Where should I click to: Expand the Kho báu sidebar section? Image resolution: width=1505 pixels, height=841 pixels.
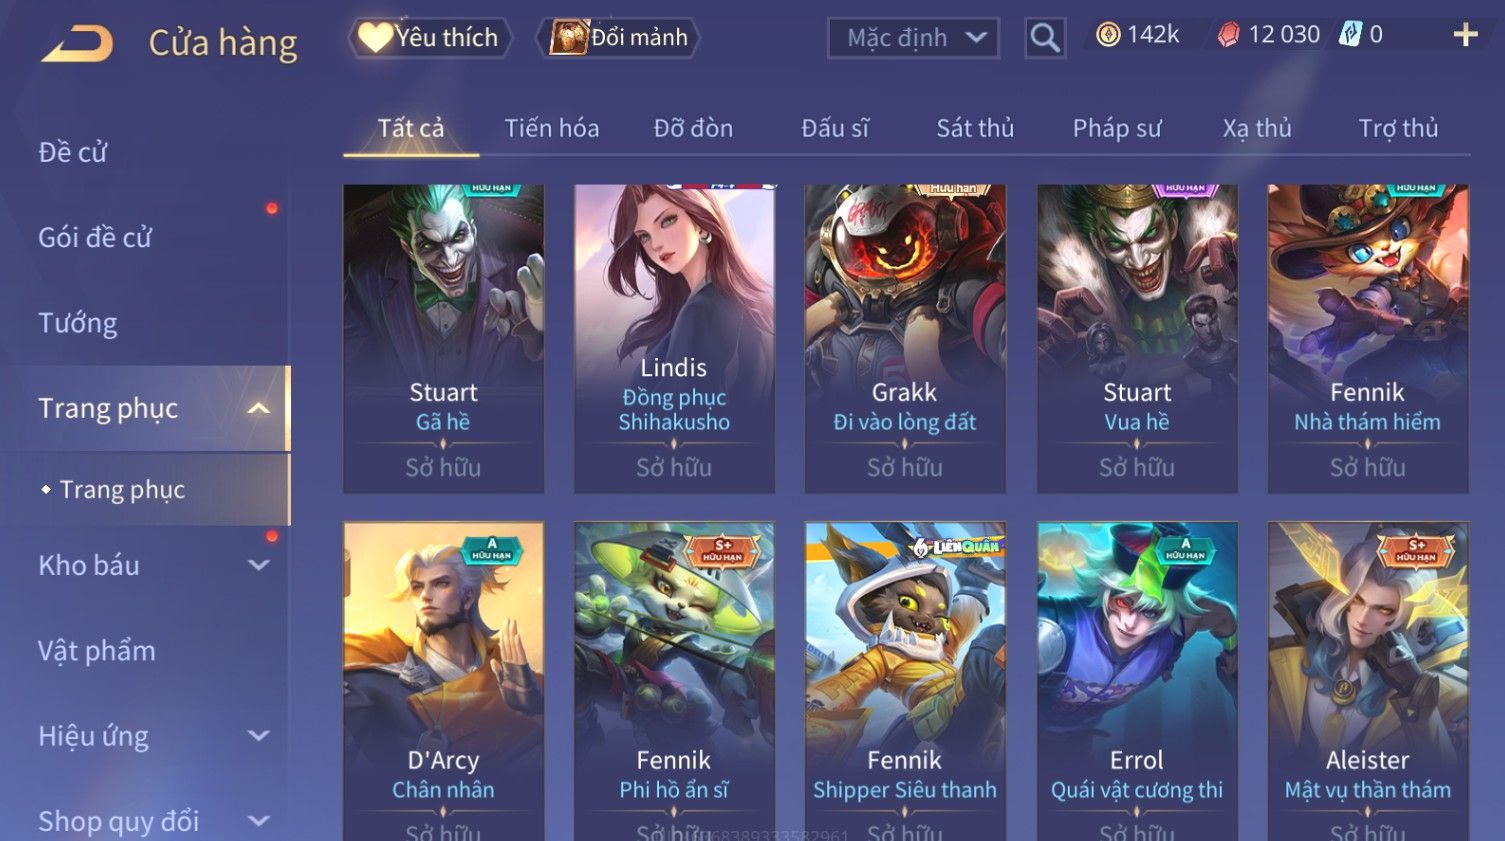(x=258, y=565)
